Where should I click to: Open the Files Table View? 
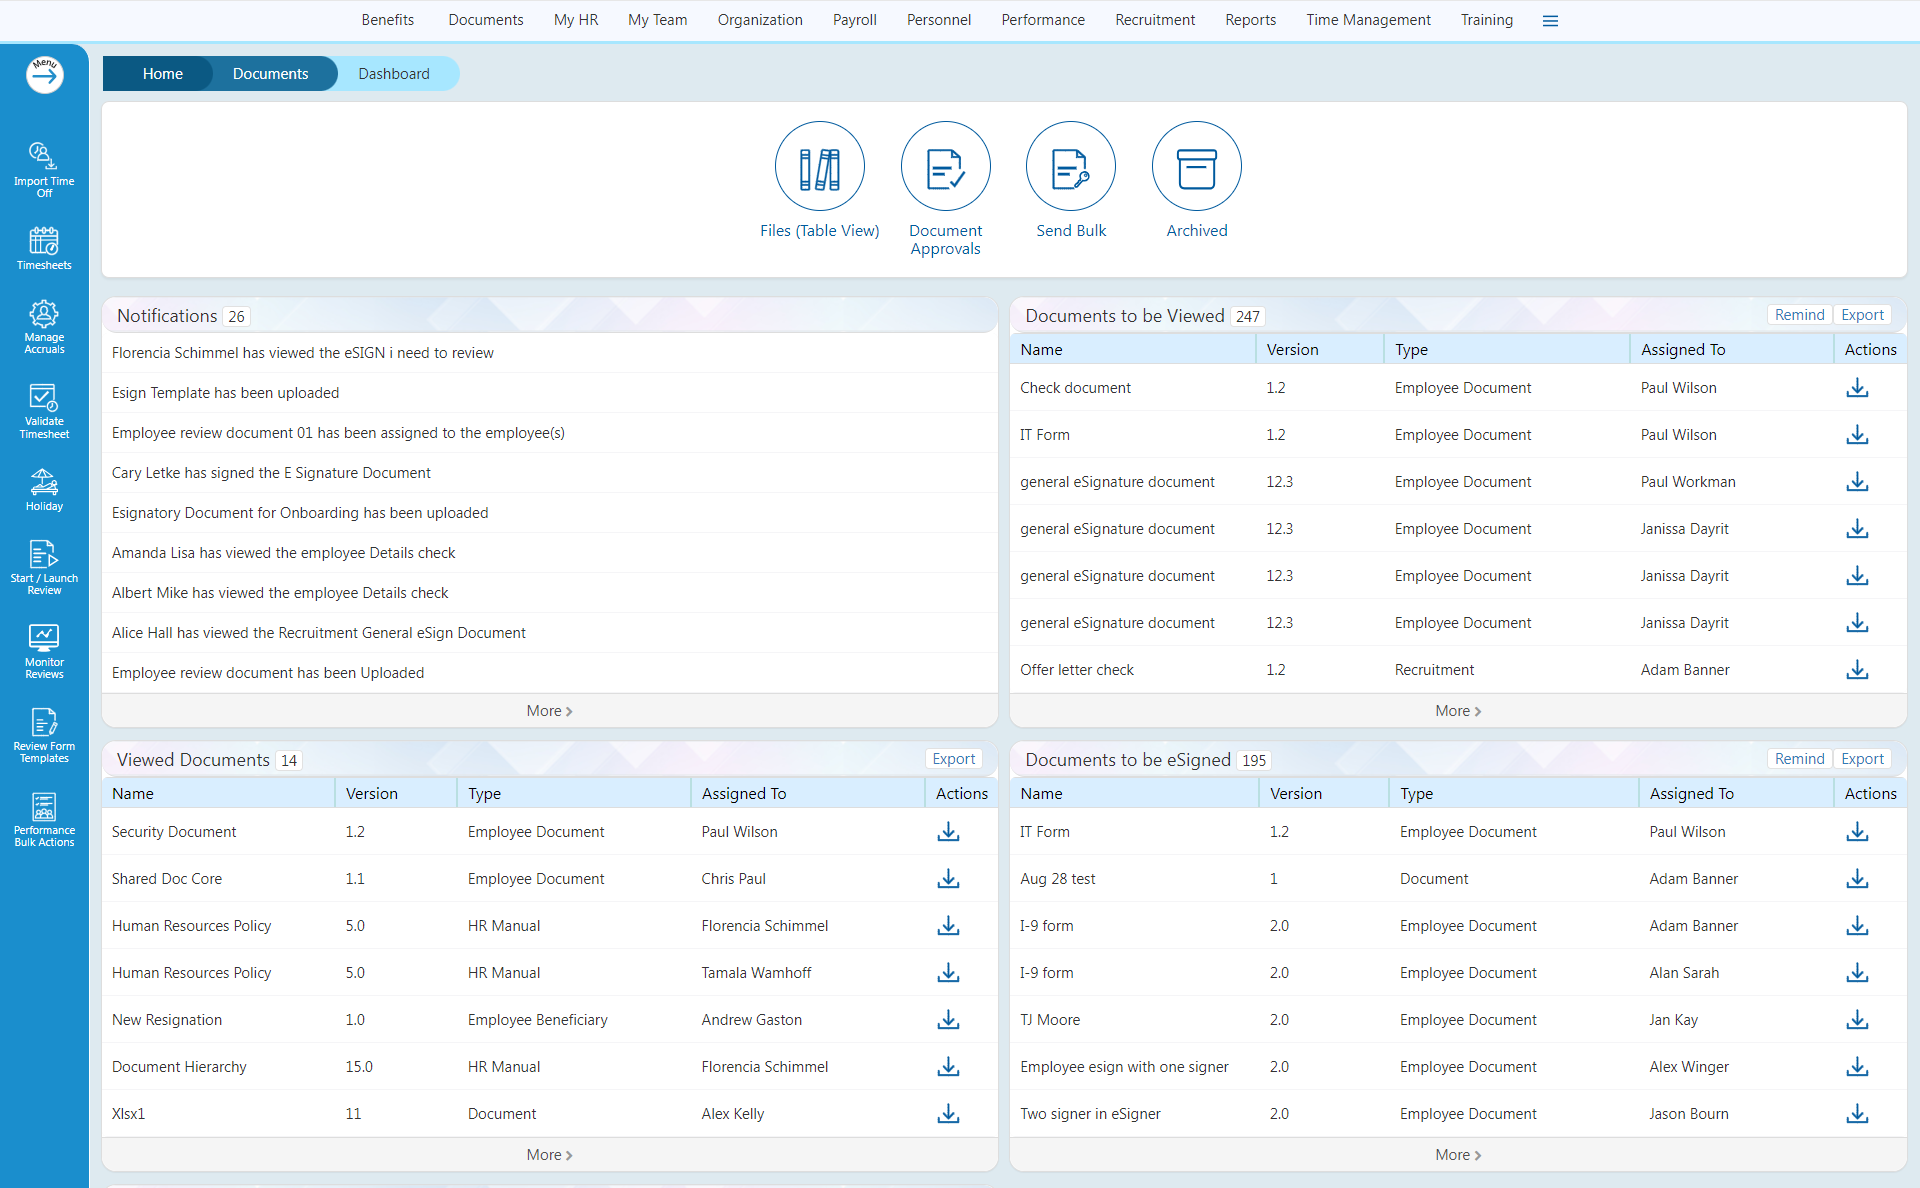[819, 166]
